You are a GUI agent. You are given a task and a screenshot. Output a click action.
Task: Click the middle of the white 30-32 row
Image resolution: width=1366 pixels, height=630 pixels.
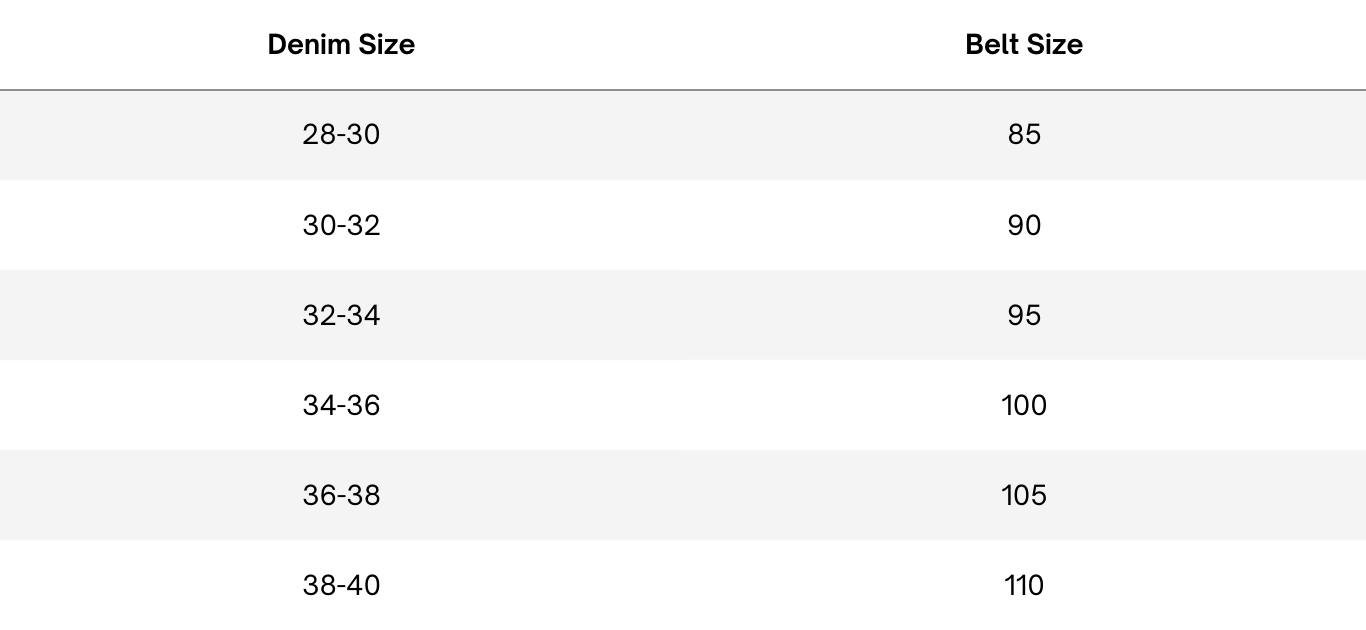click(683, 225)
